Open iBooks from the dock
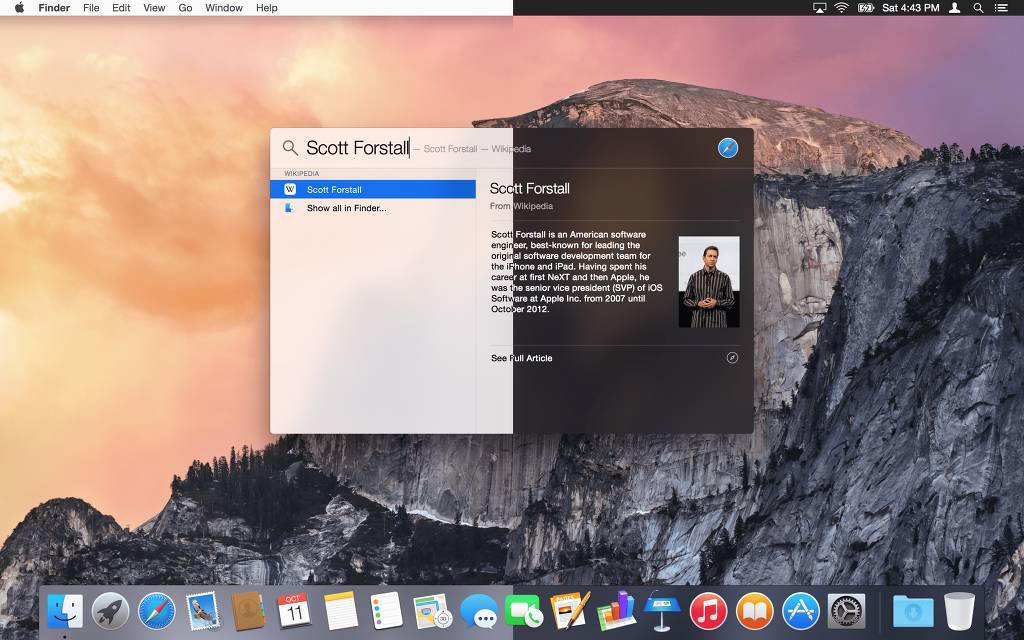 [x=755, y=610]
